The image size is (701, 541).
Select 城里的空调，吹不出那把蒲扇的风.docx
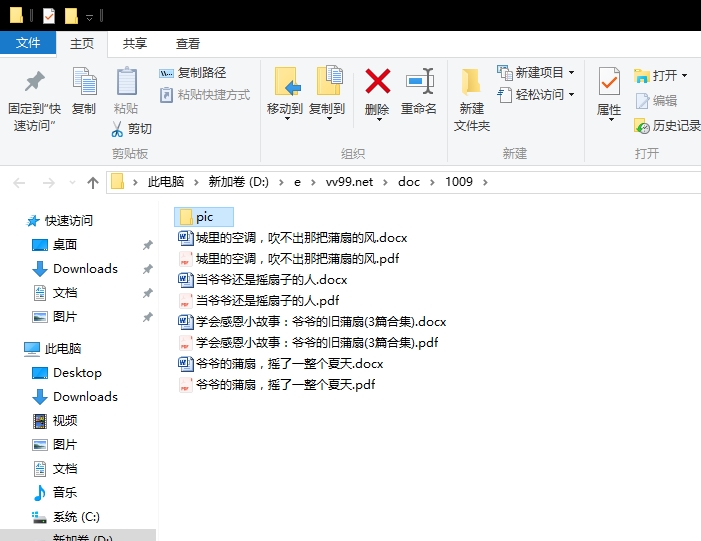pyautogui.click(x=293, y=238)
